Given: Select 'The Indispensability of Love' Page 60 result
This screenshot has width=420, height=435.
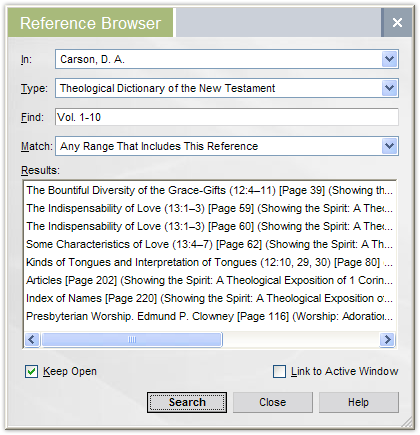Looking at the screenshot, I should (209, 226).
